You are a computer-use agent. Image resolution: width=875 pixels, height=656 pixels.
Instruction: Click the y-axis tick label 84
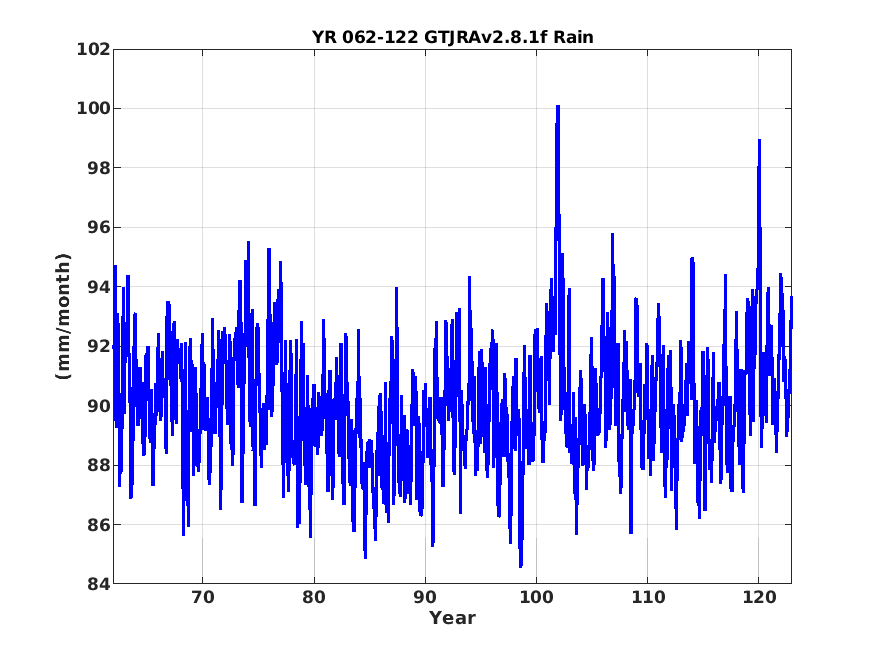(x=99, y=584)
